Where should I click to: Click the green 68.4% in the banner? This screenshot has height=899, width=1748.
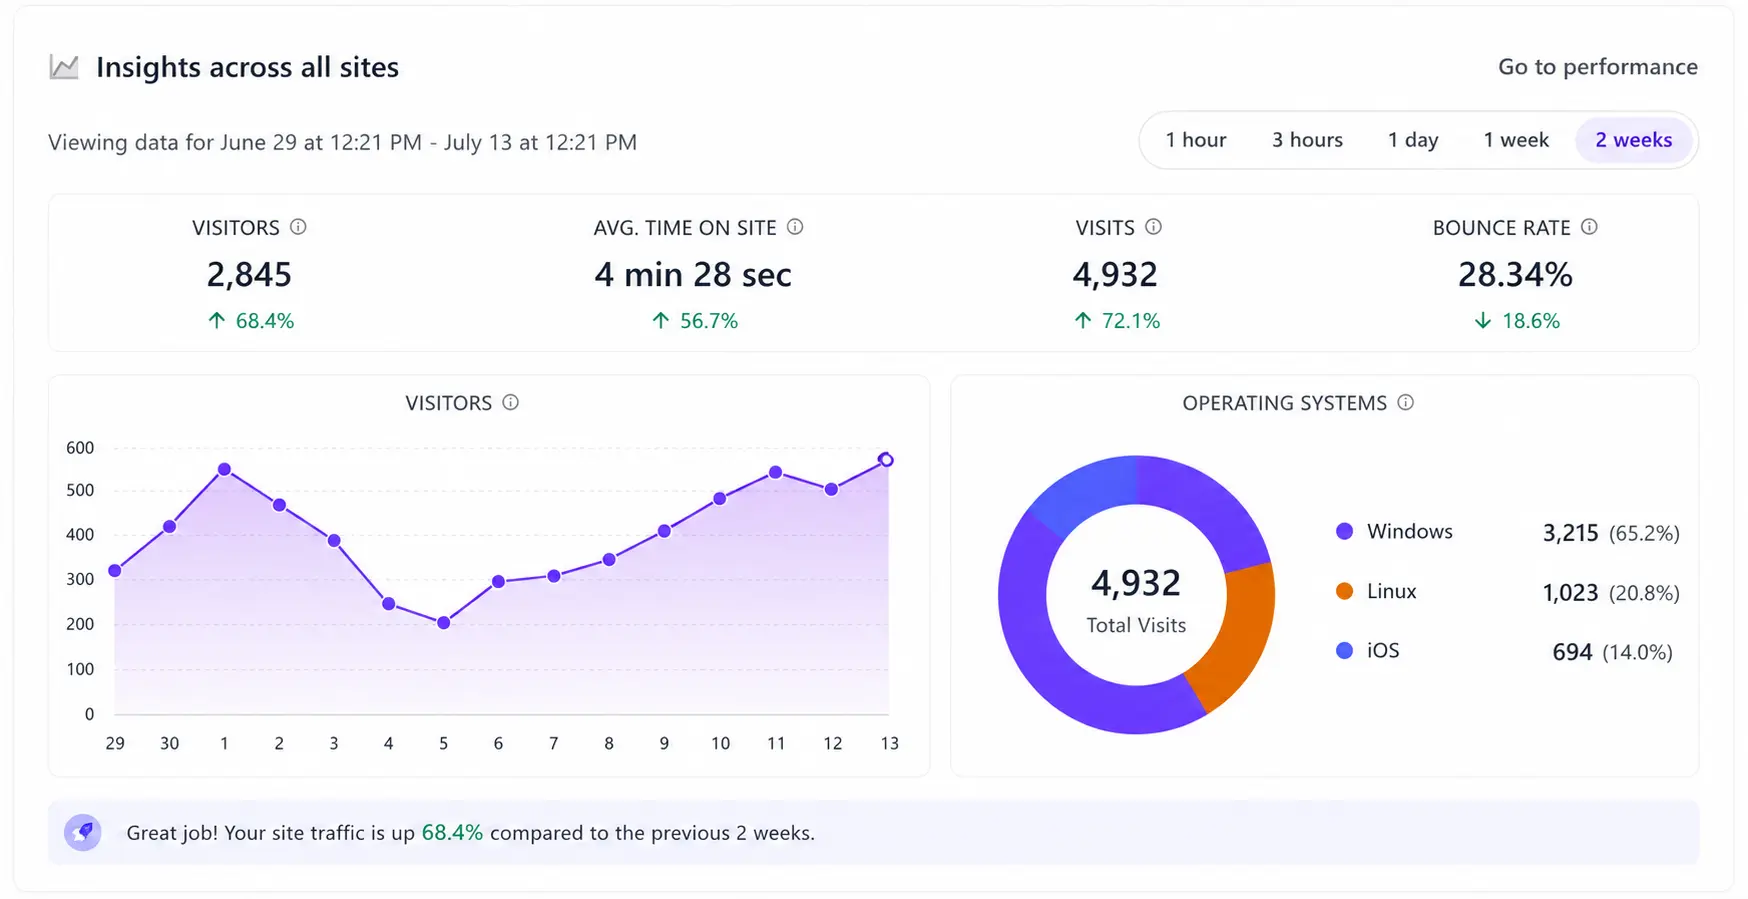click(x=452, y=832)
